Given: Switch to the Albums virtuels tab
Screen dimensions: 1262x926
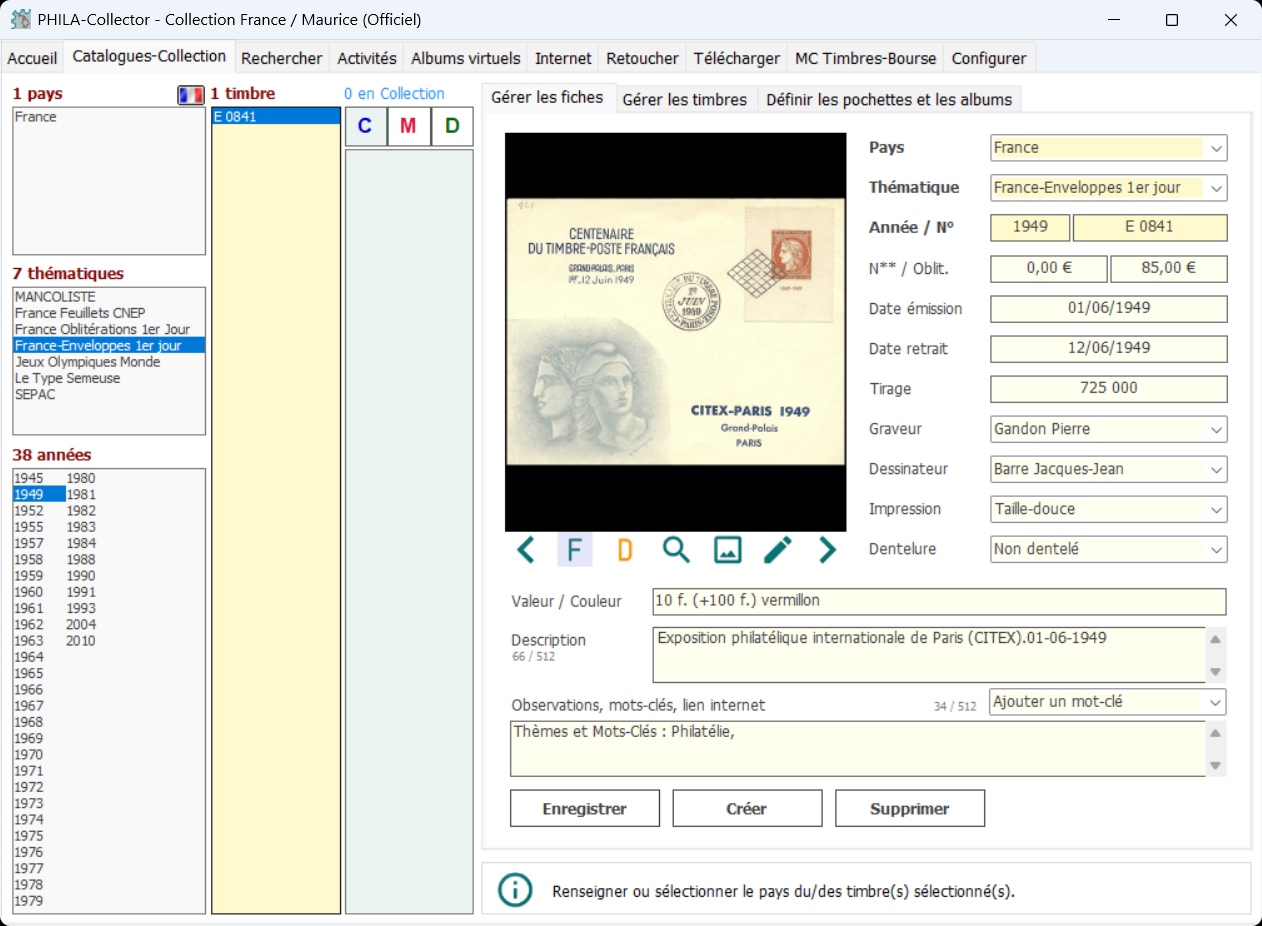Looking at the screenshot, I should 465,58.
